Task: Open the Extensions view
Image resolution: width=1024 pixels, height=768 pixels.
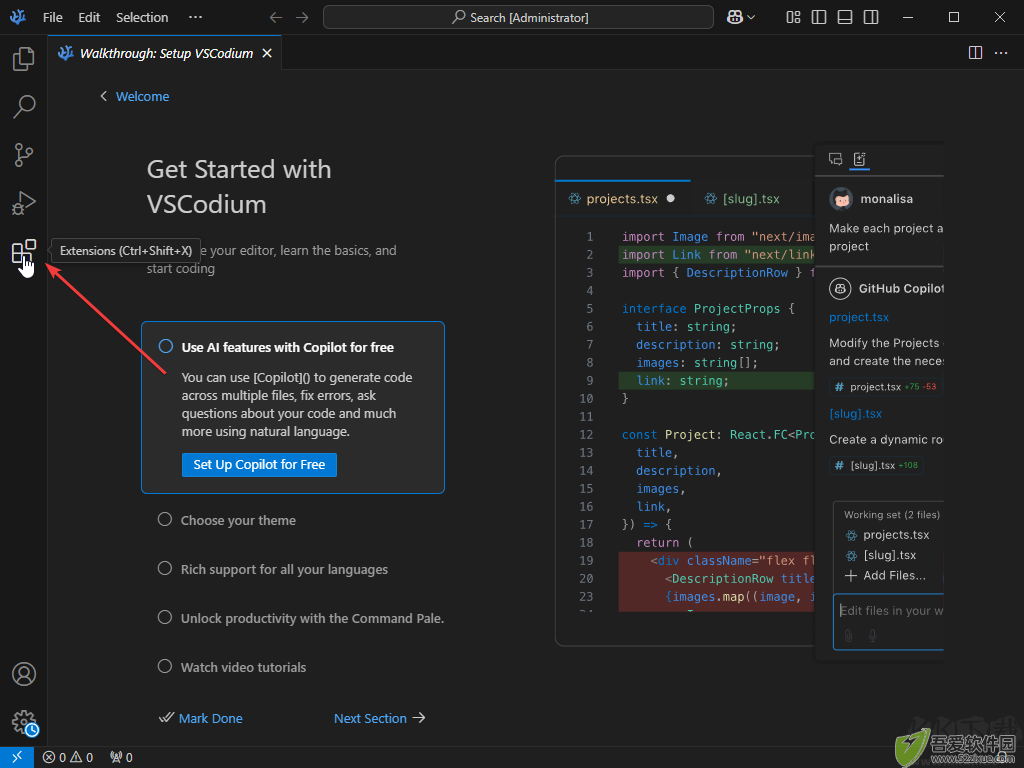Action: (24, 251)
